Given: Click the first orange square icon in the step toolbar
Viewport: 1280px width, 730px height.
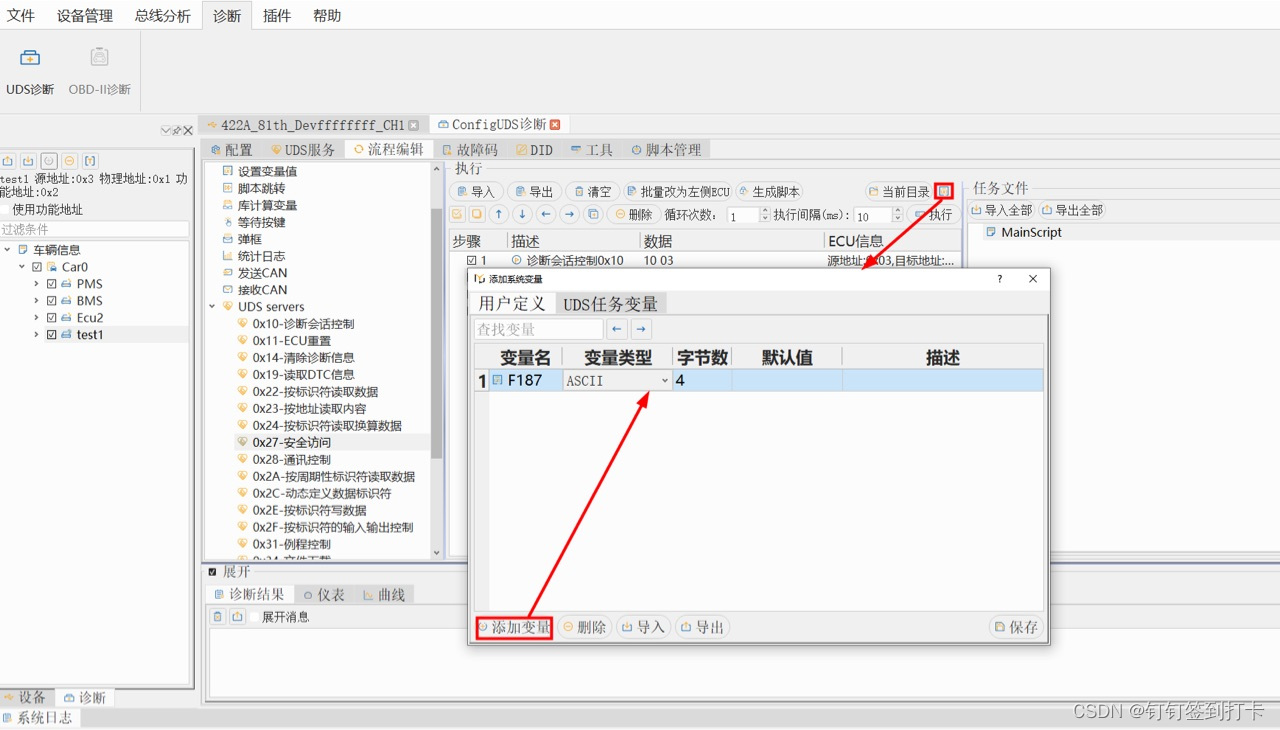Looking at the screenshot, I should coord(457,214).
